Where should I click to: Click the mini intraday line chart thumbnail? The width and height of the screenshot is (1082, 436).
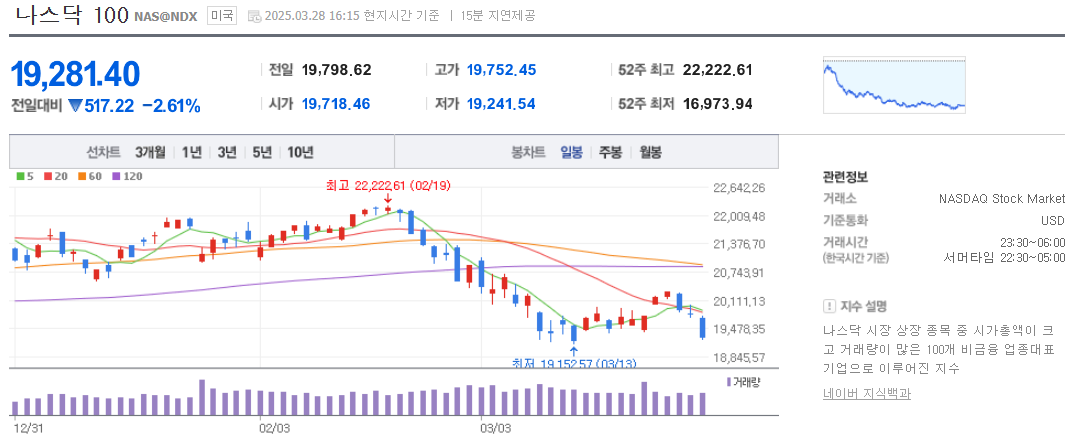pyautogui.click(x=894, y=85)
